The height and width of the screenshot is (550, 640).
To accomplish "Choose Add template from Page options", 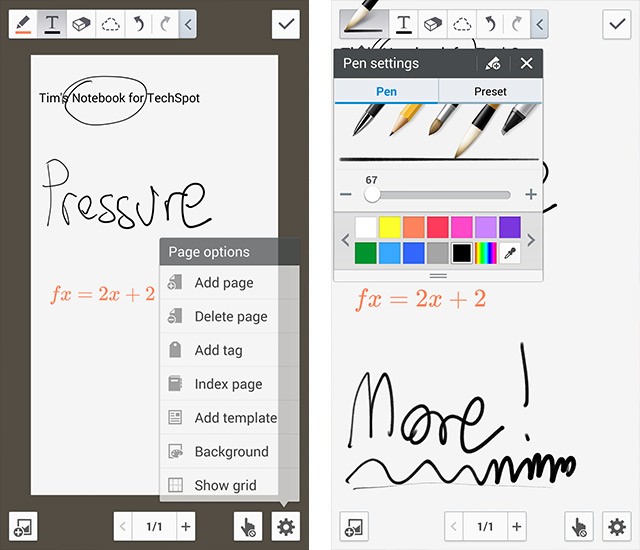I will point(235,418).
